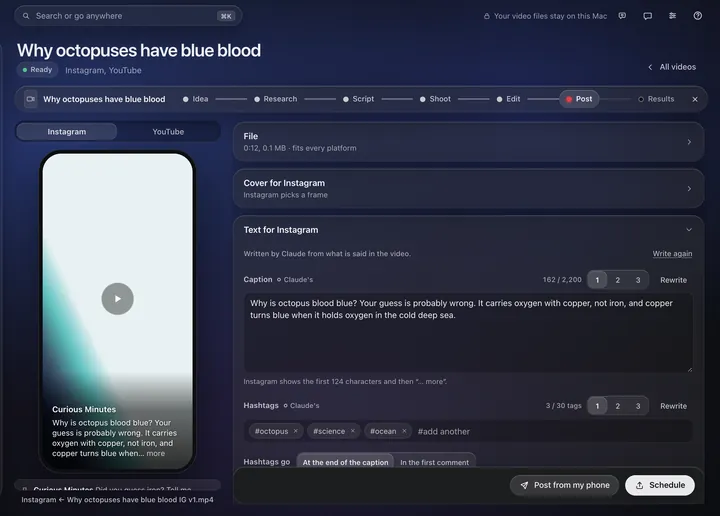Select hashtags version 2
Viewport: 720px width, 516px height.
[x=618, y=406]
